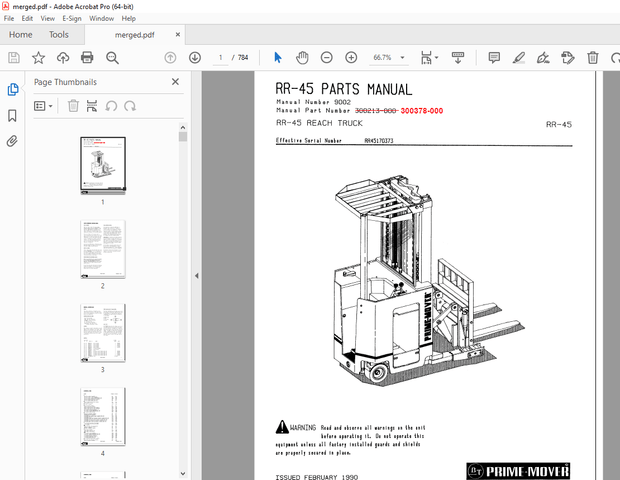This screenshot has height=480, width=620.
Task: Rotate page counterclockwise
Action: point(111,106)
